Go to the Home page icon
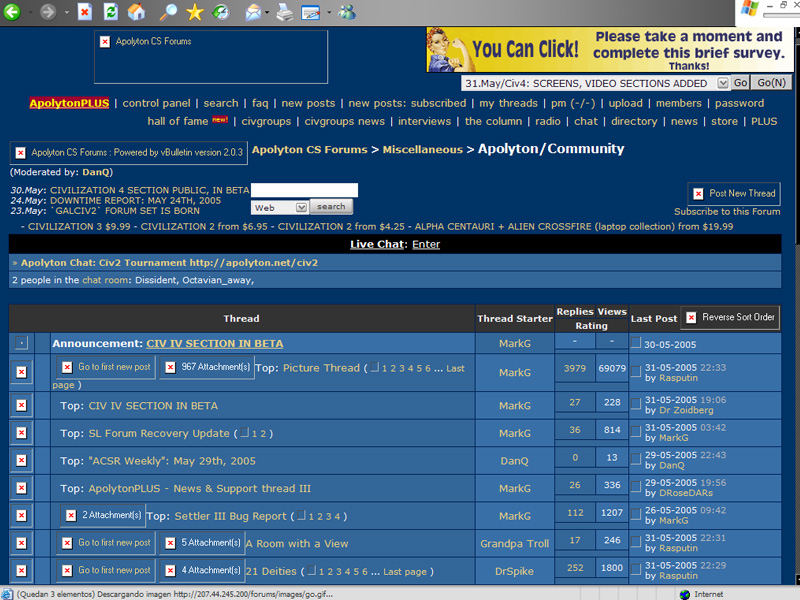Screen dimensions: 800x600 (x=137, y=12)
